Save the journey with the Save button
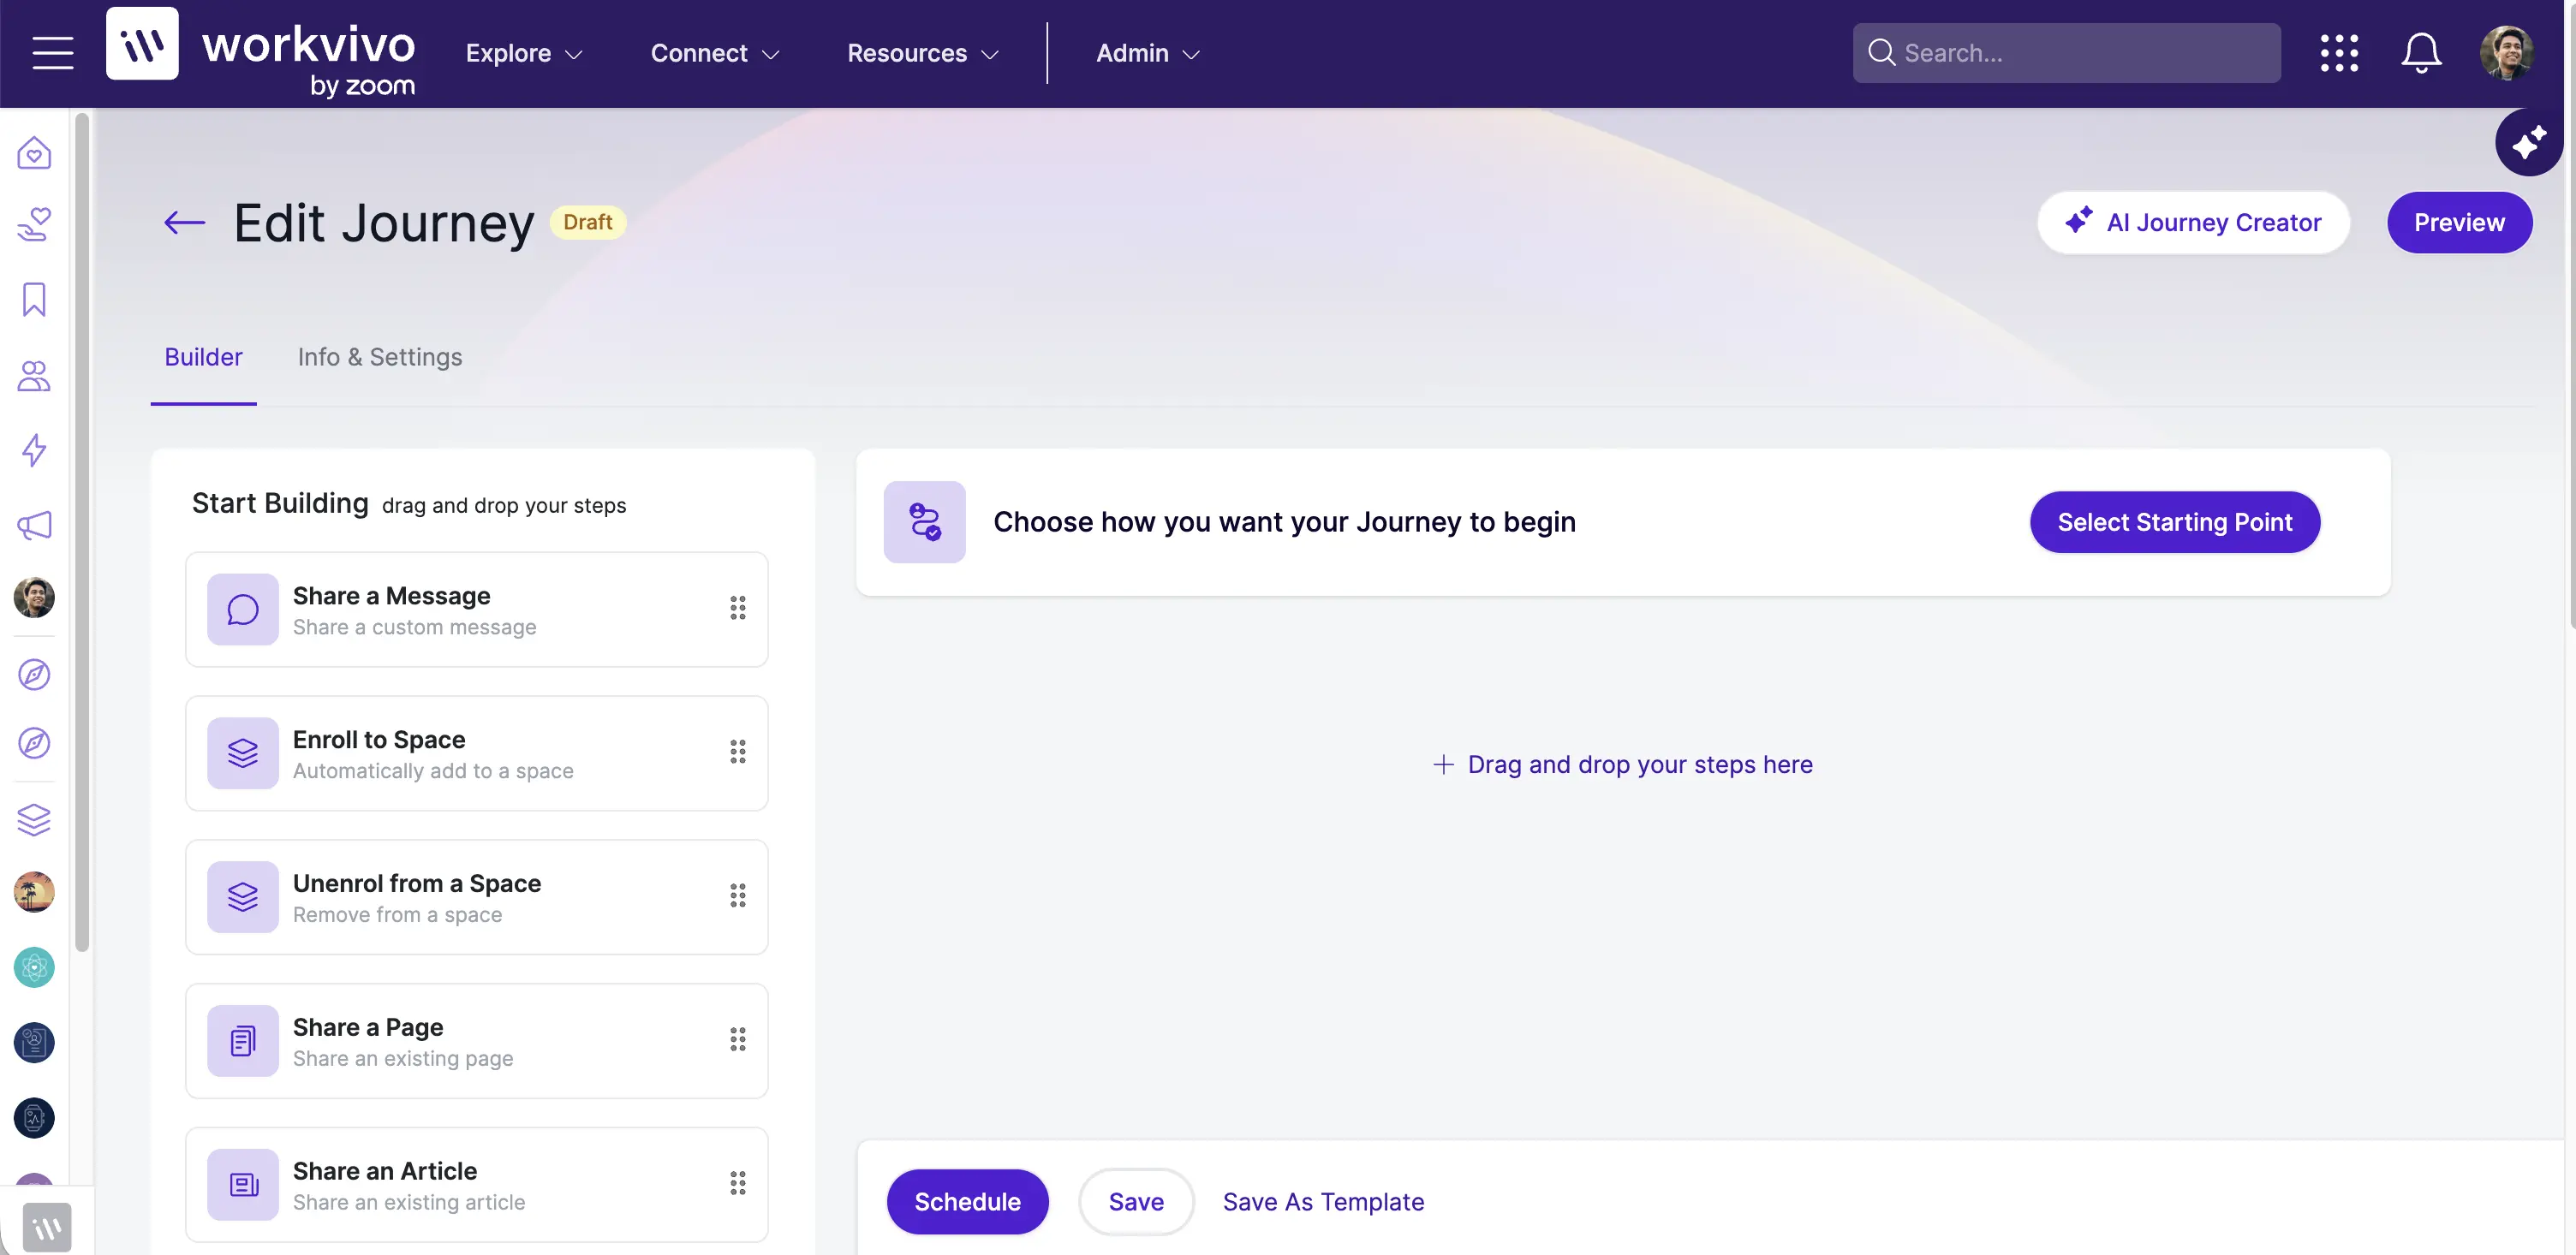 pos(1136,1202)
